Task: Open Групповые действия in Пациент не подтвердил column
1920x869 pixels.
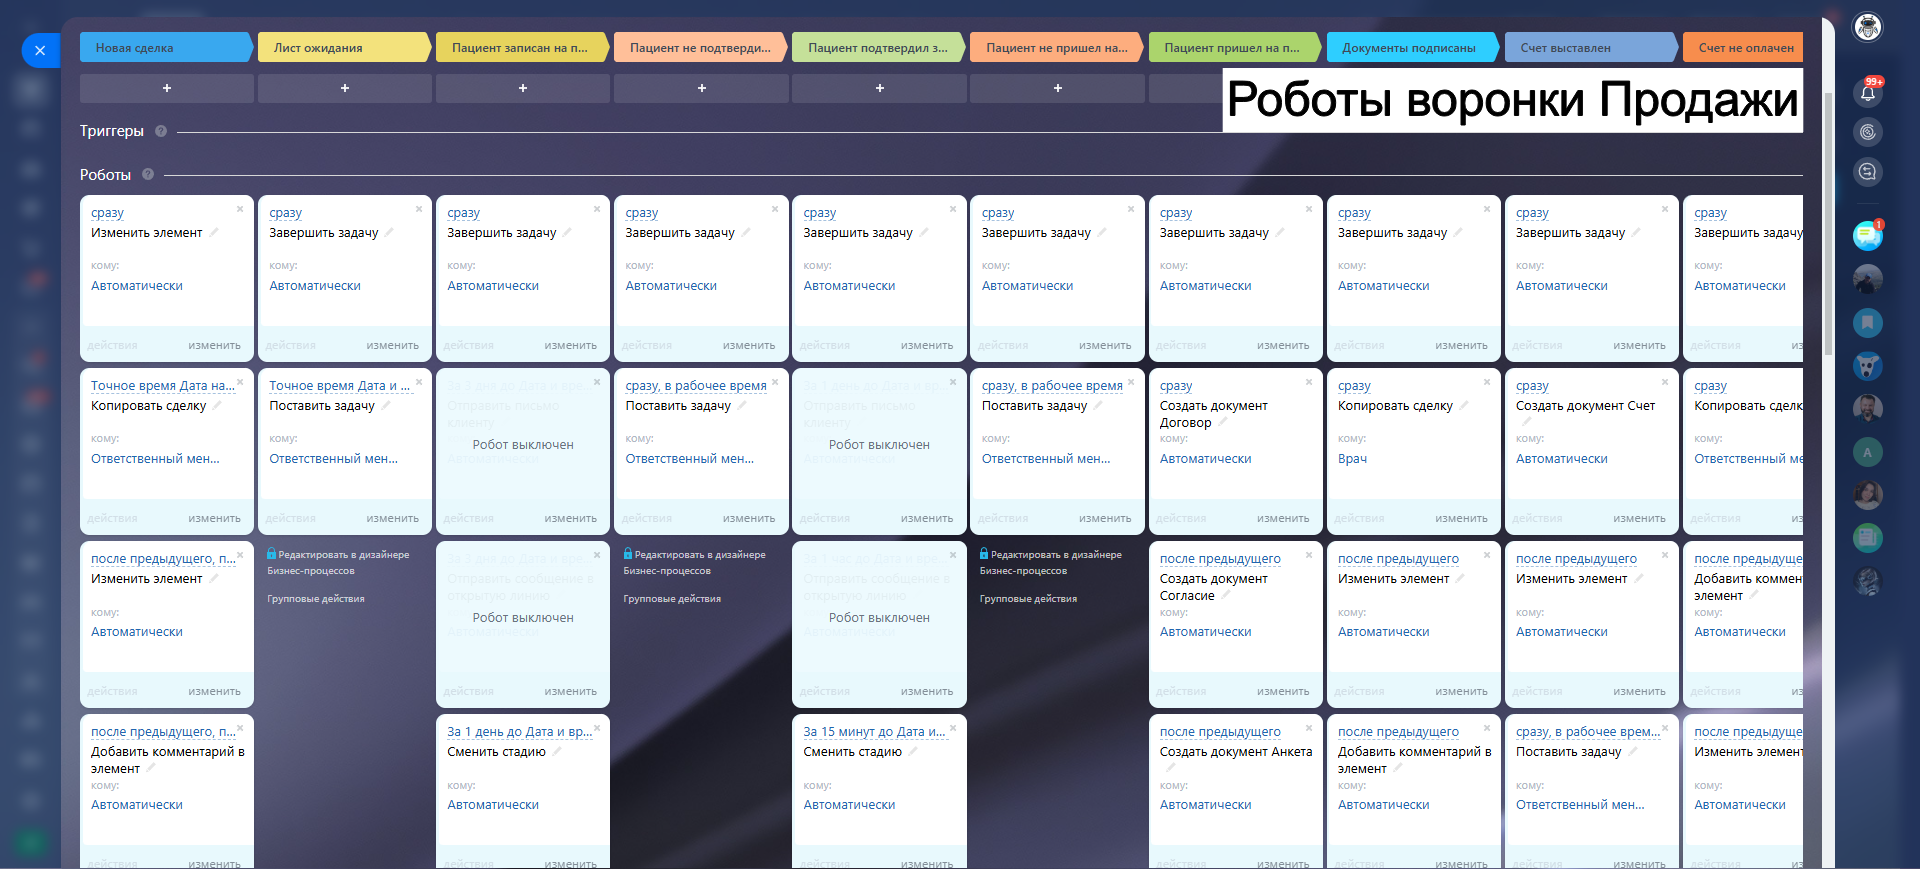Action: pyautogui.click(x=672, y=599)
